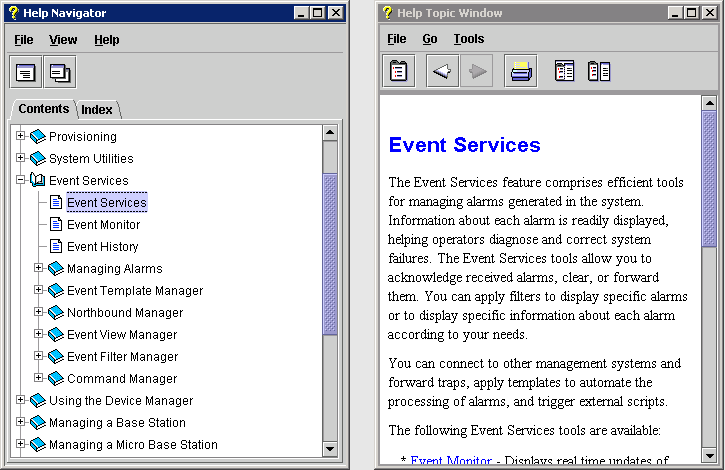Click the last toolbar icon in Help Topic Window

(x=599, y=72)
